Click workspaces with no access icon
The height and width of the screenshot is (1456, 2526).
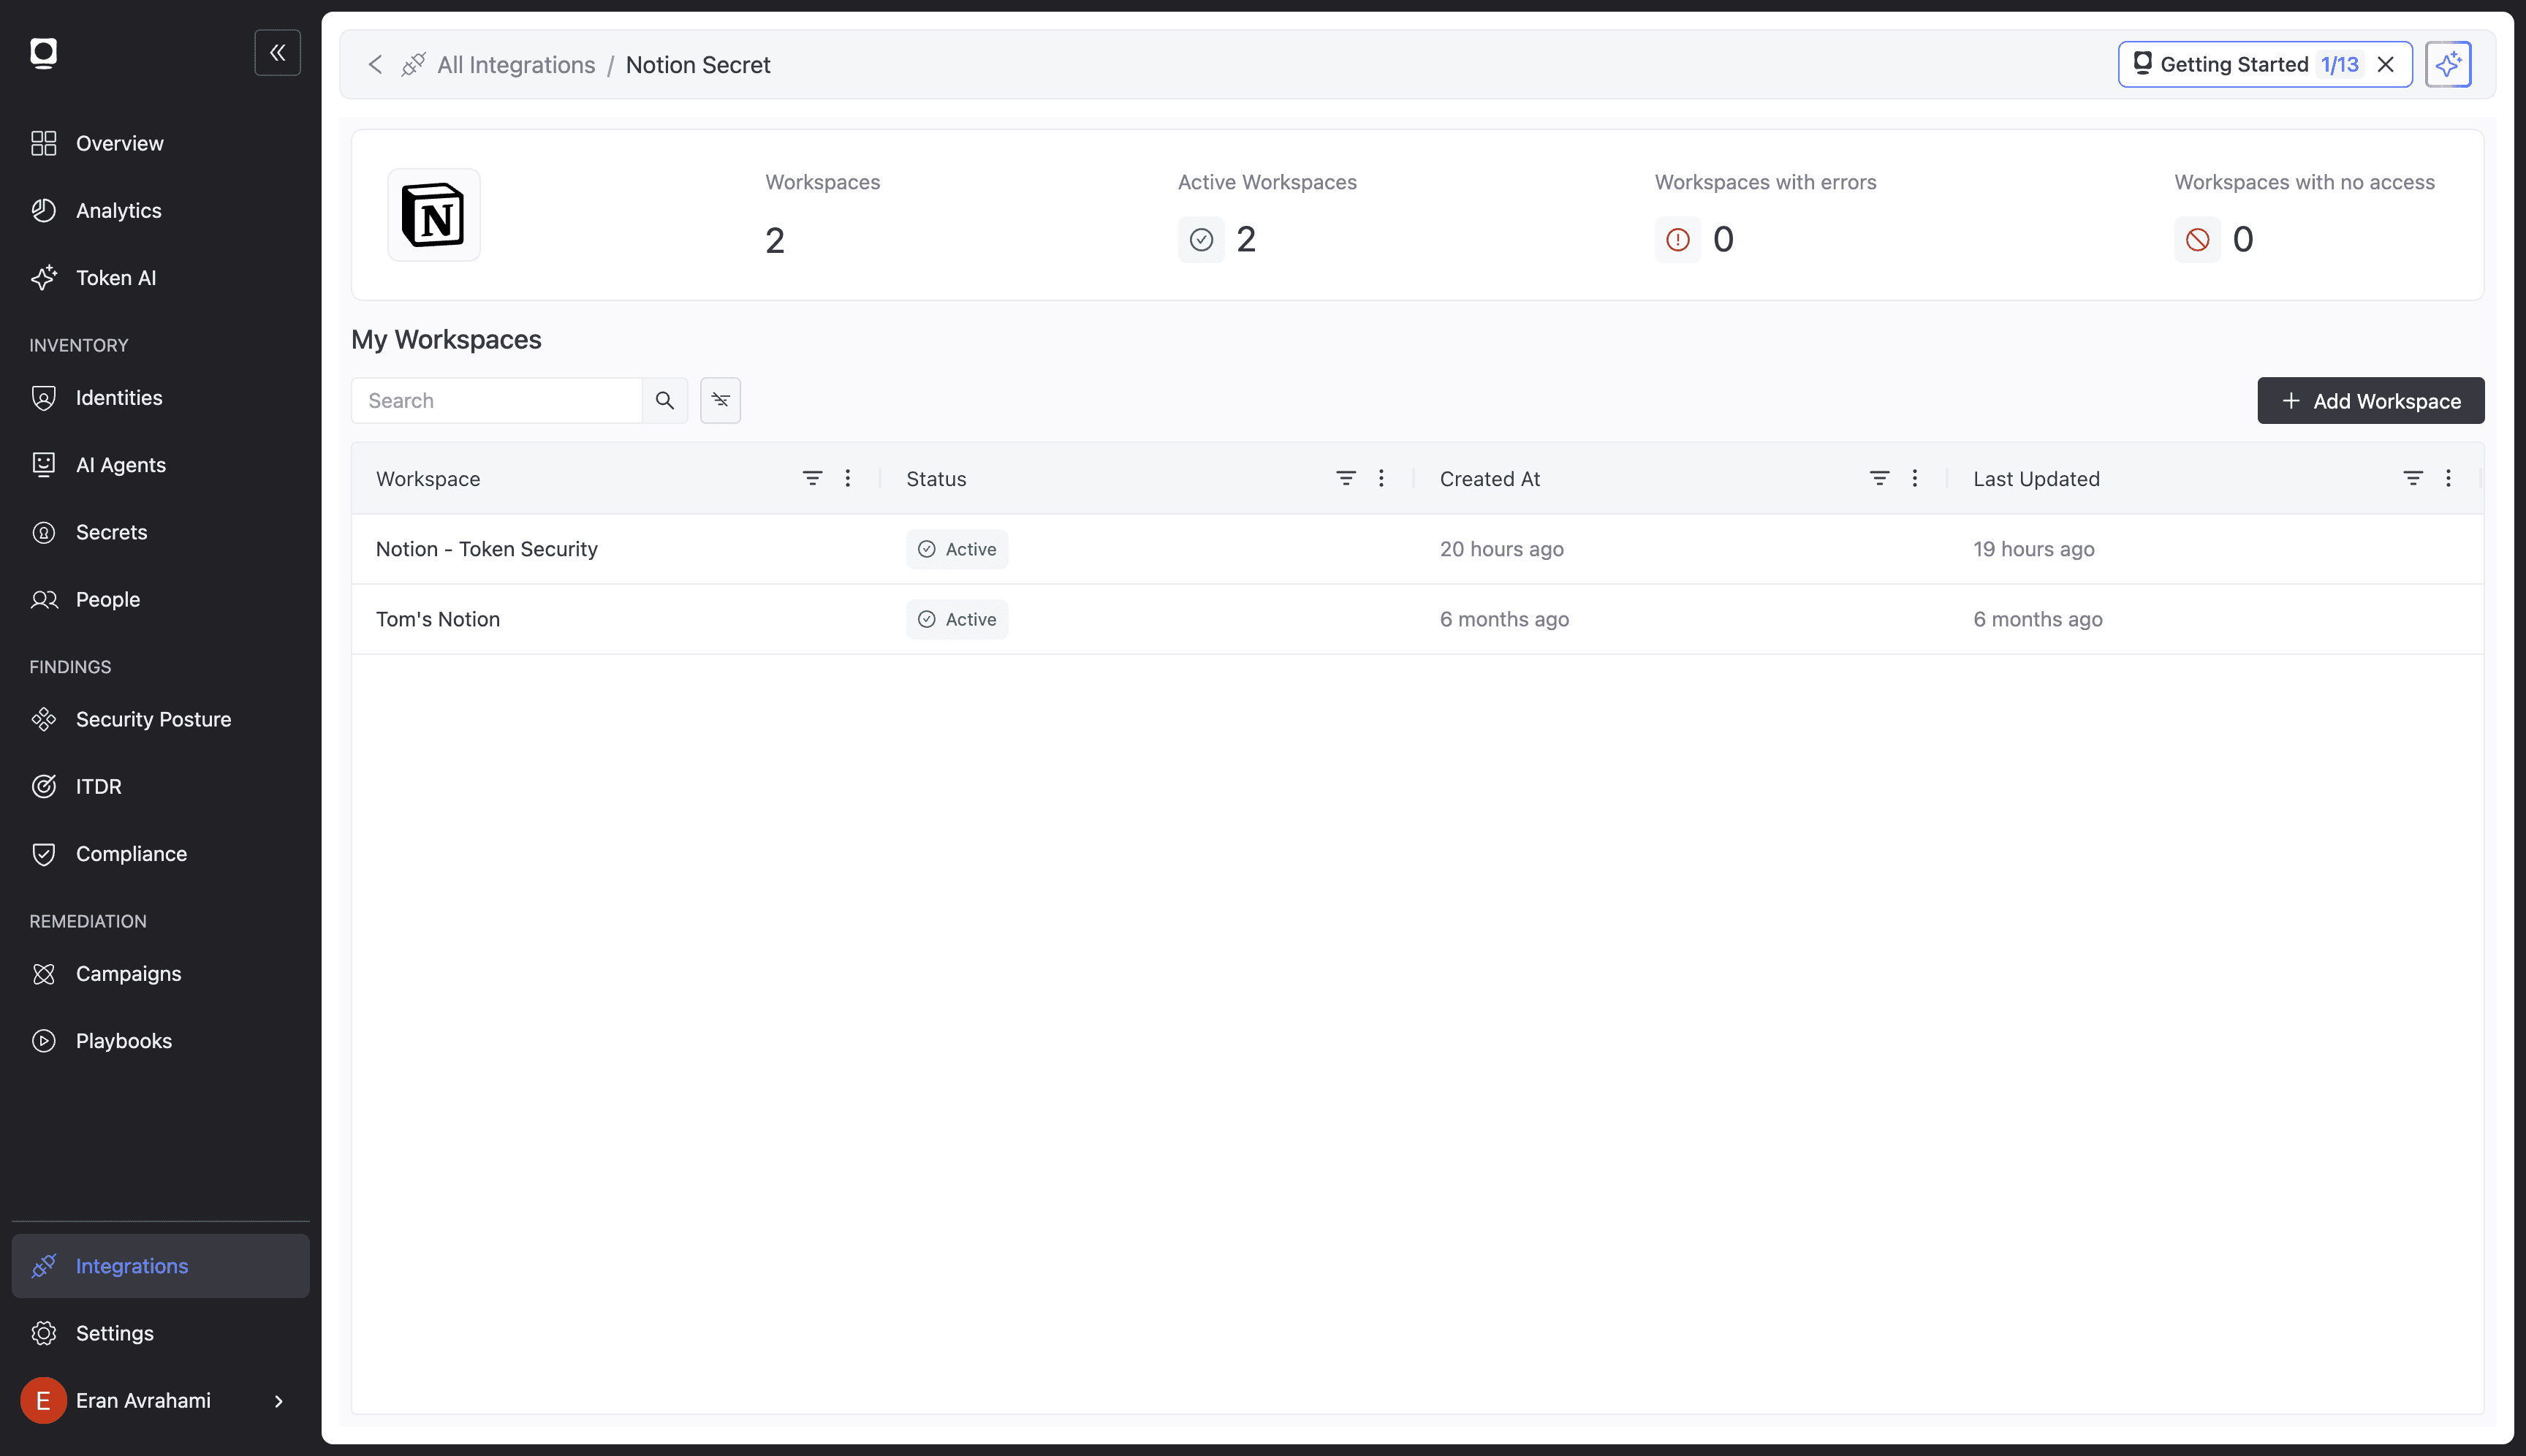tap(2197, 239)
